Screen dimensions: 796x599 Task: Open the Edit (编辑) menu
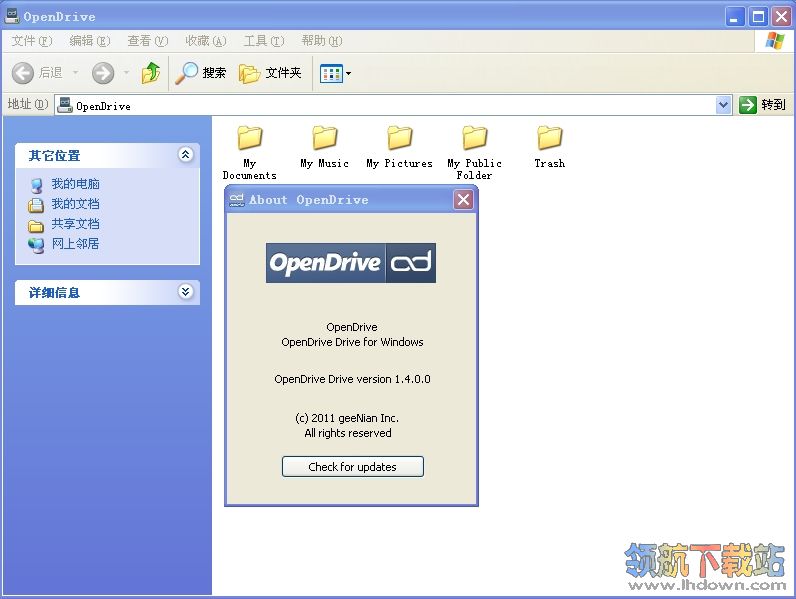tap(90, 41)
